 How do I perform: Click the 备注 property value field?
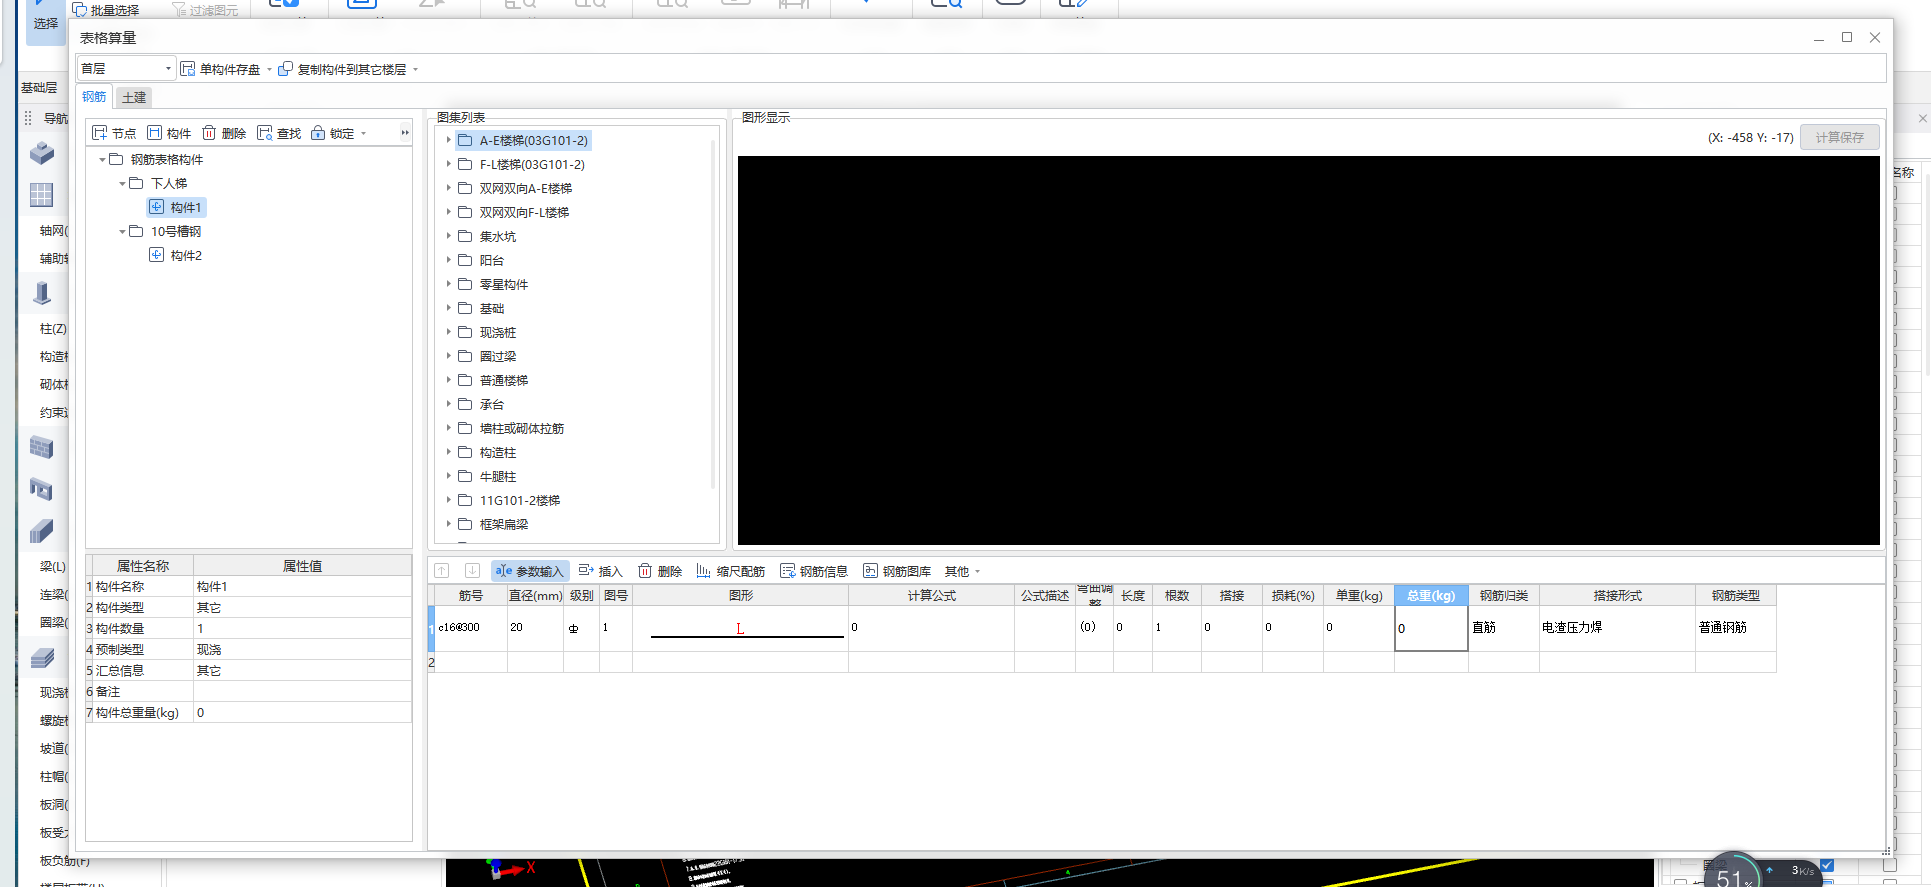point(302,692)
